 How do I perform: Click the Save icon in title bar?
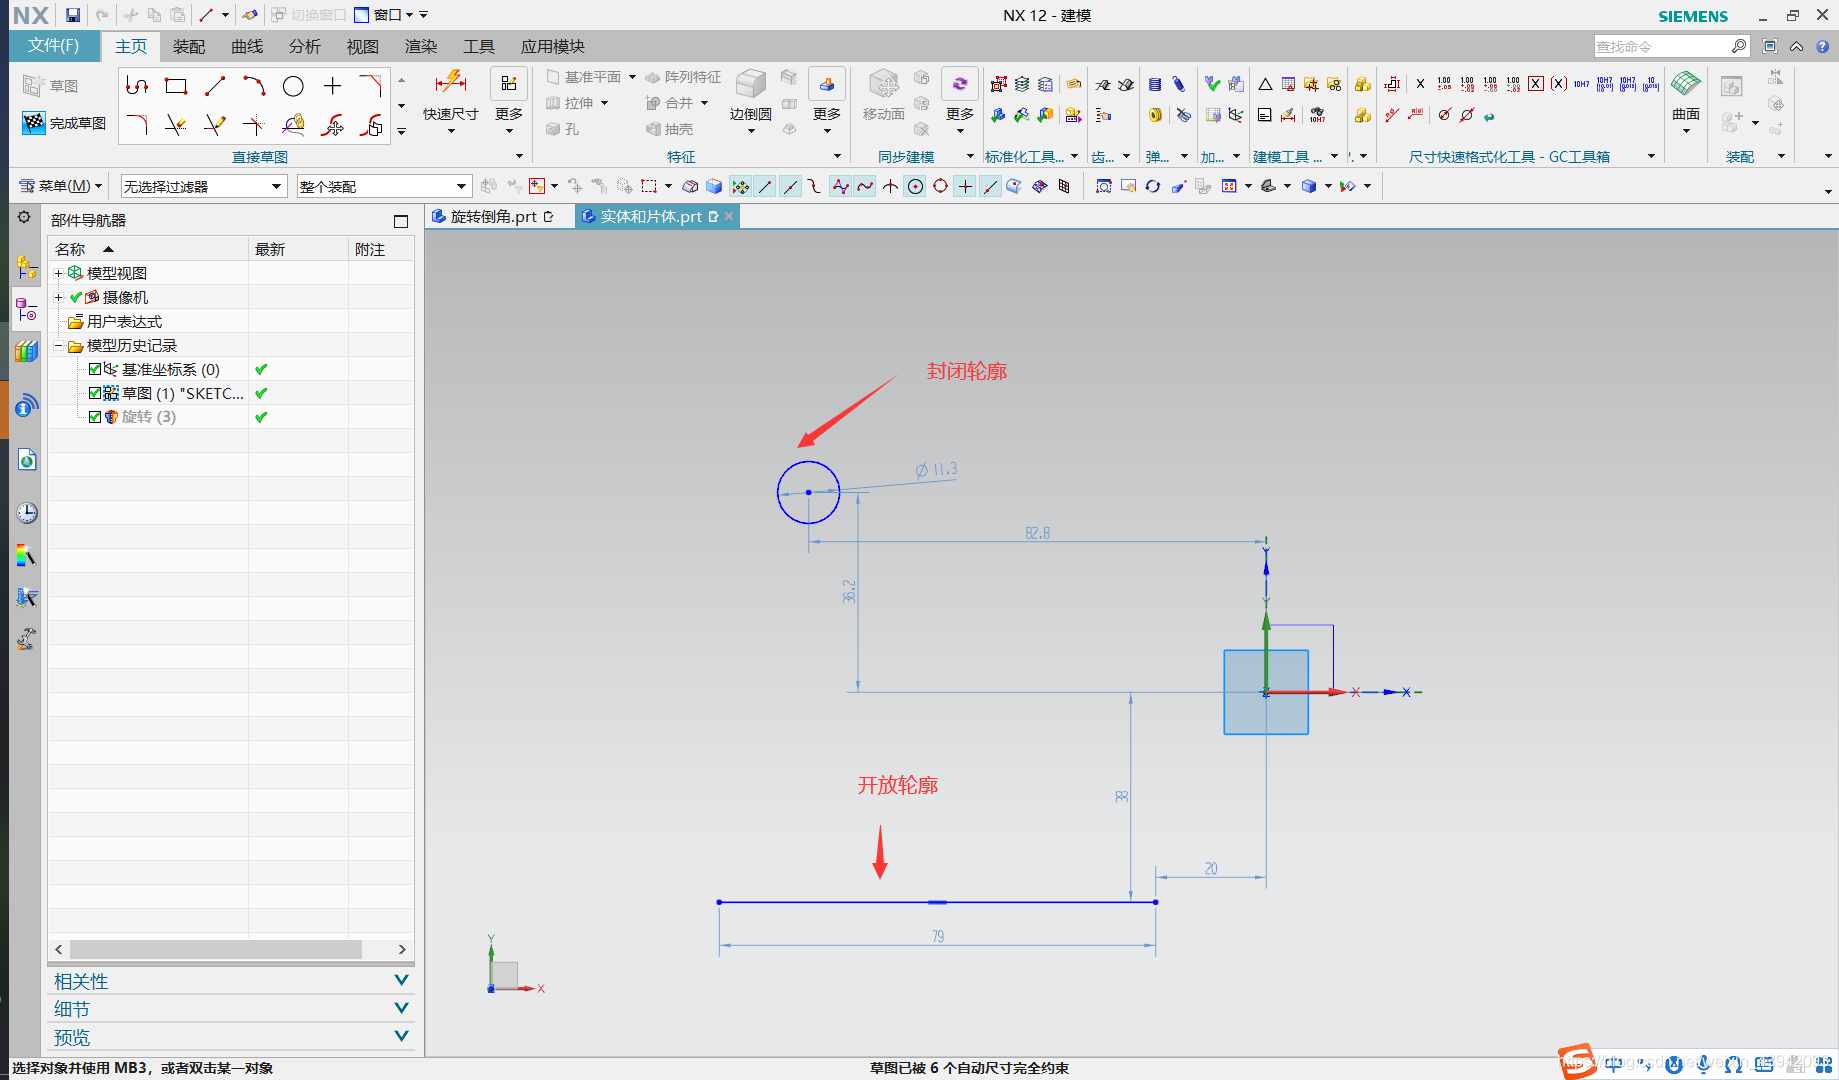click(x=73, y=15)
